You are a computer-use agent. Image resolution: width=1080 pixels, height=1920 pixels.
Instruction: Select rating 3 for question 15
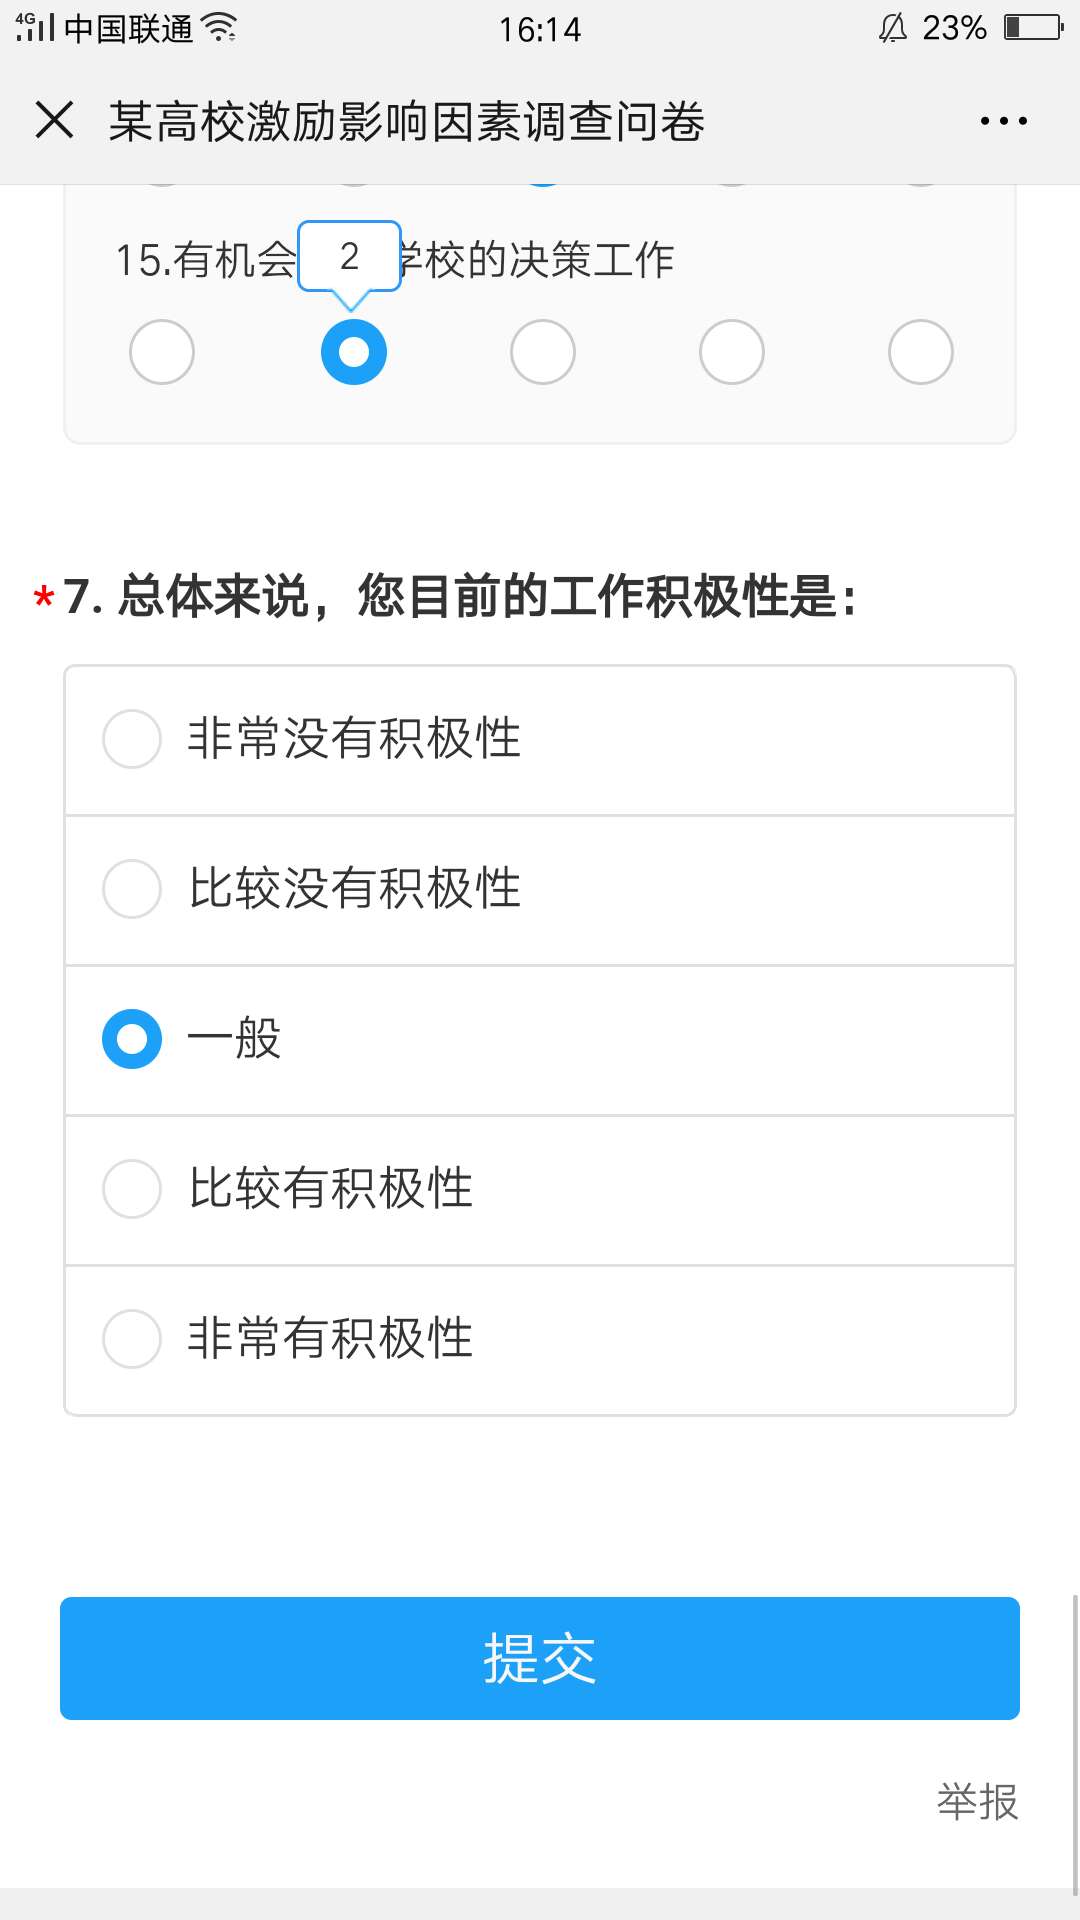543,352
